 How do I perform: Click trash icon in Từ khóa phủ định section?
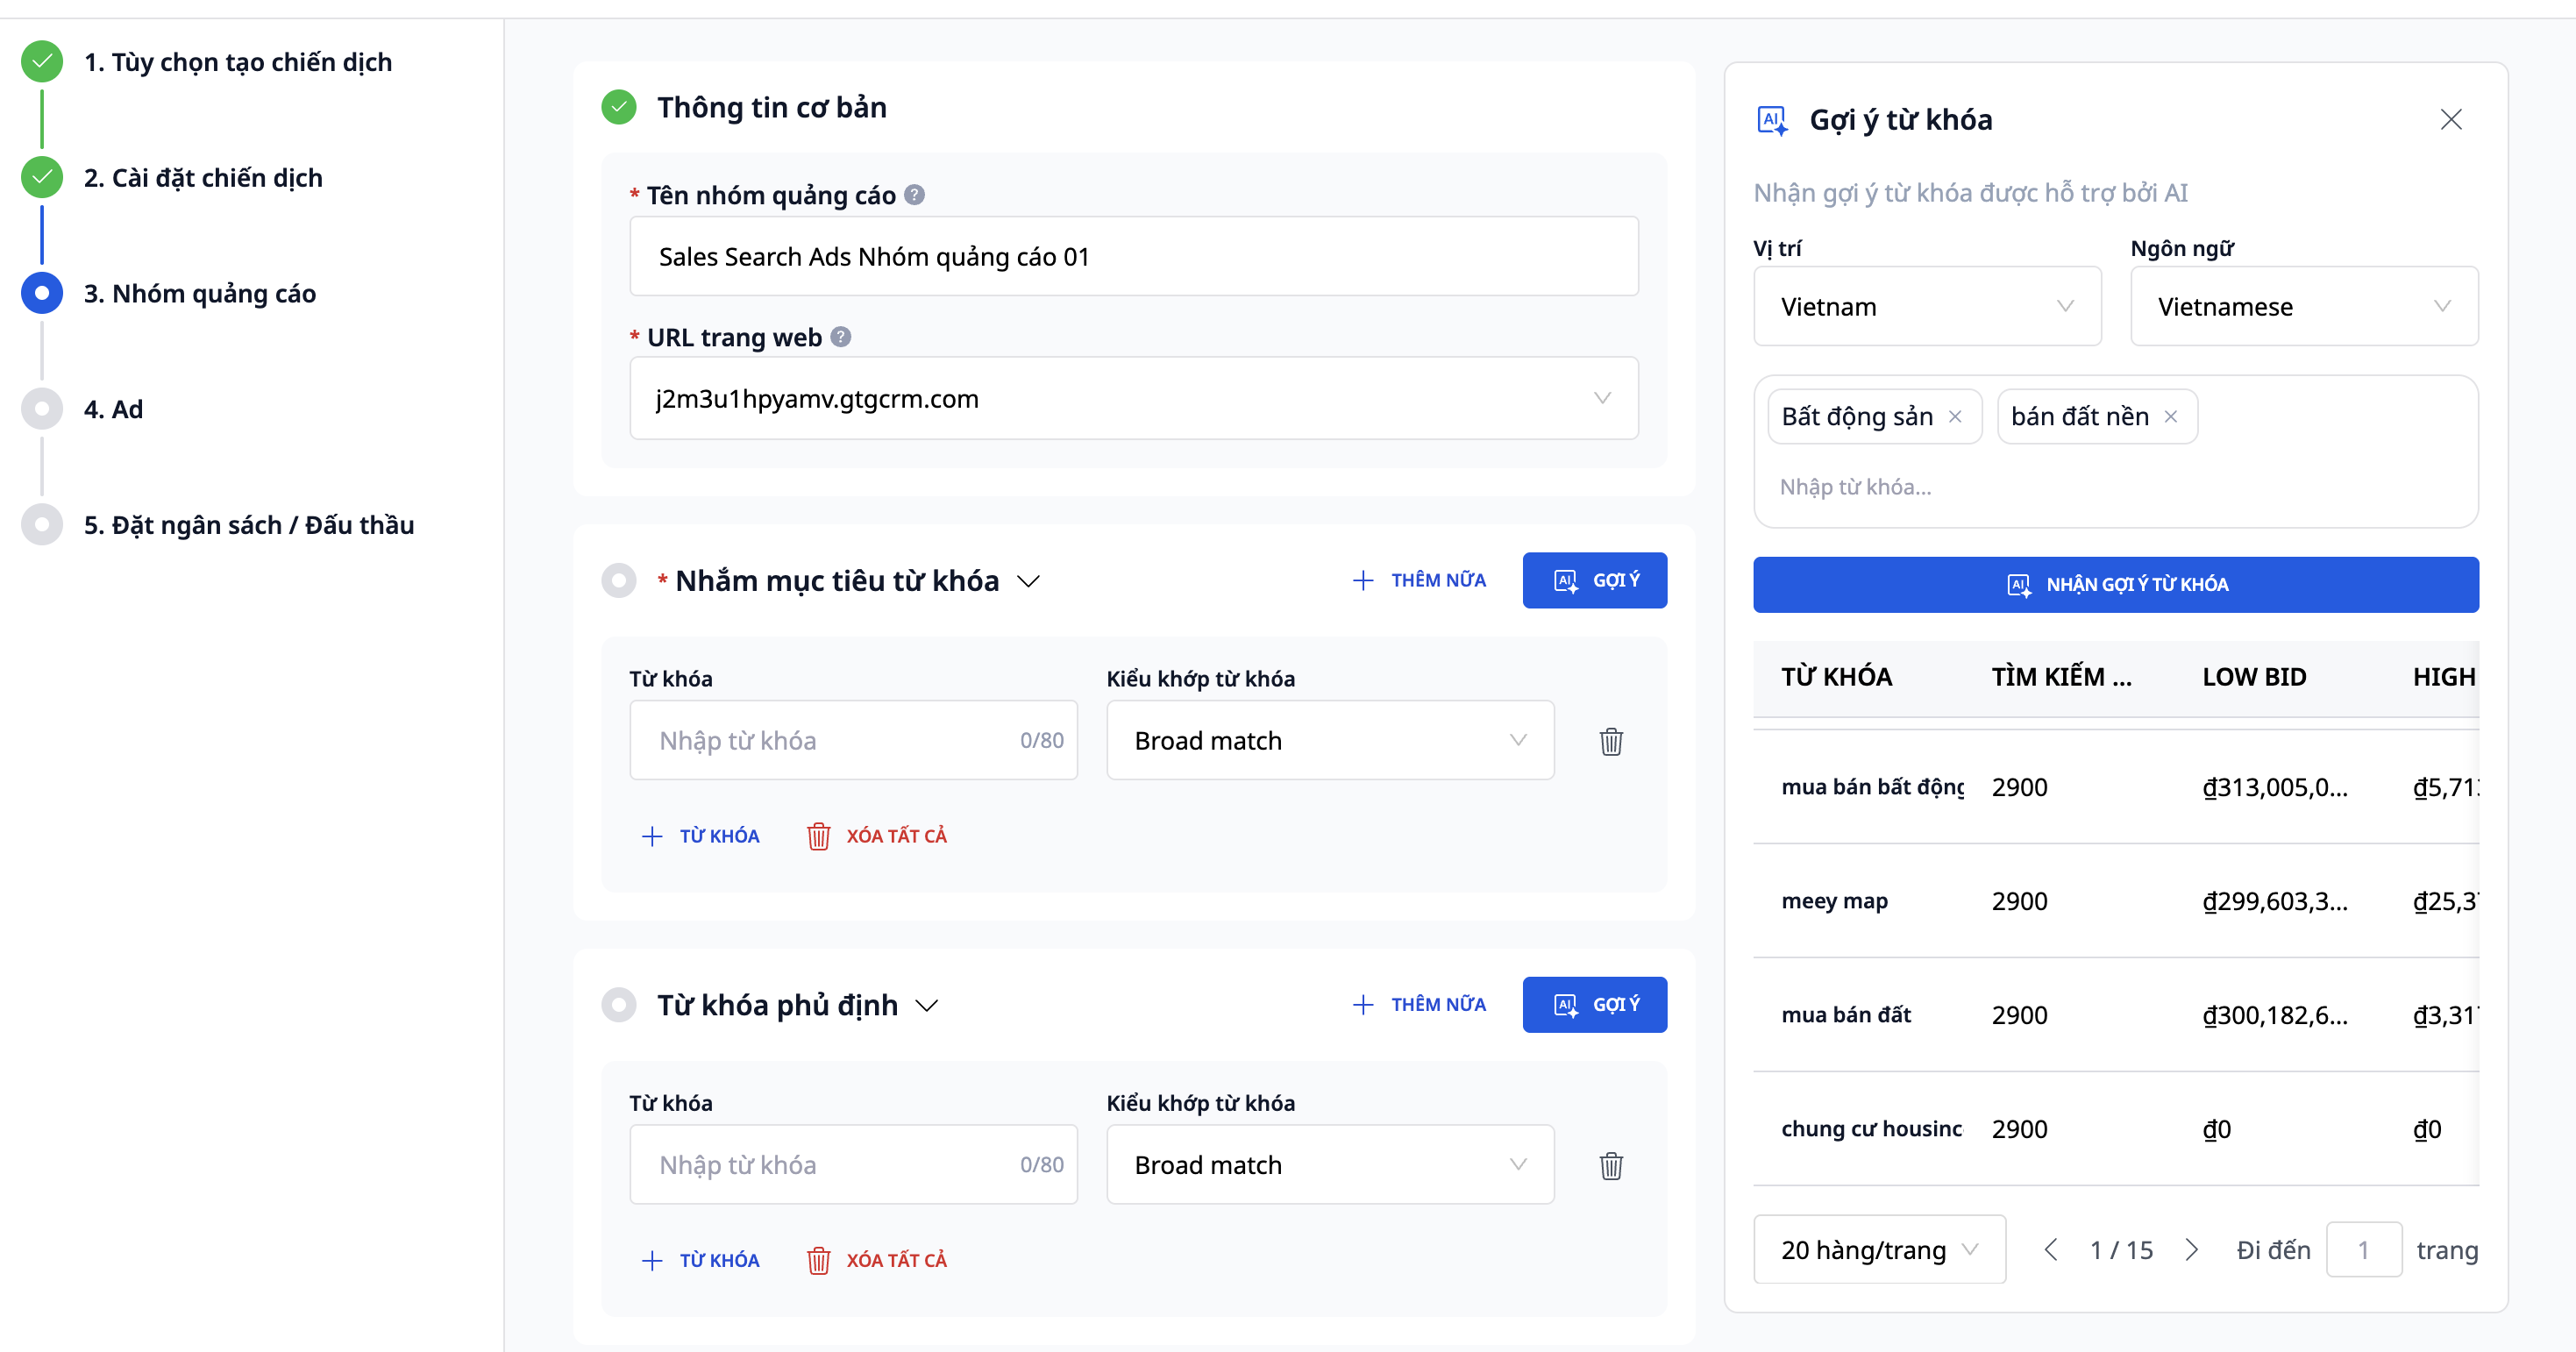[x=1610, y=1164]
